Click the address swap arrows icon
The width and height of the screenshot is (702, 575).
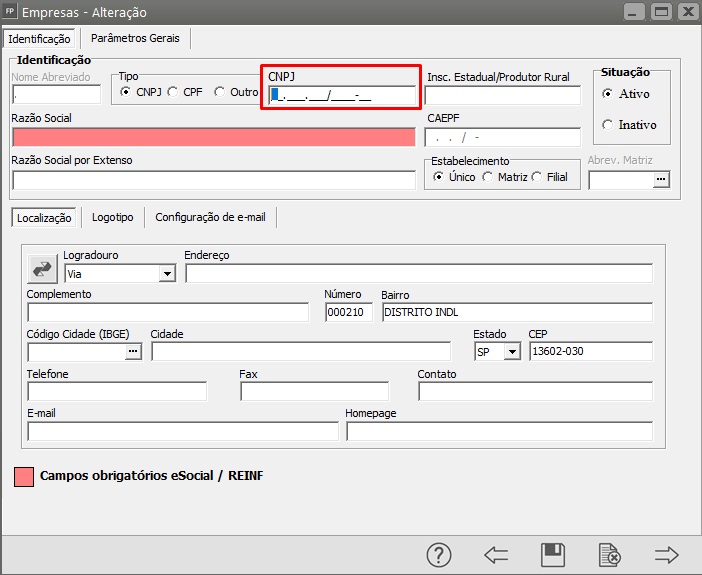[x=43, y=268]
